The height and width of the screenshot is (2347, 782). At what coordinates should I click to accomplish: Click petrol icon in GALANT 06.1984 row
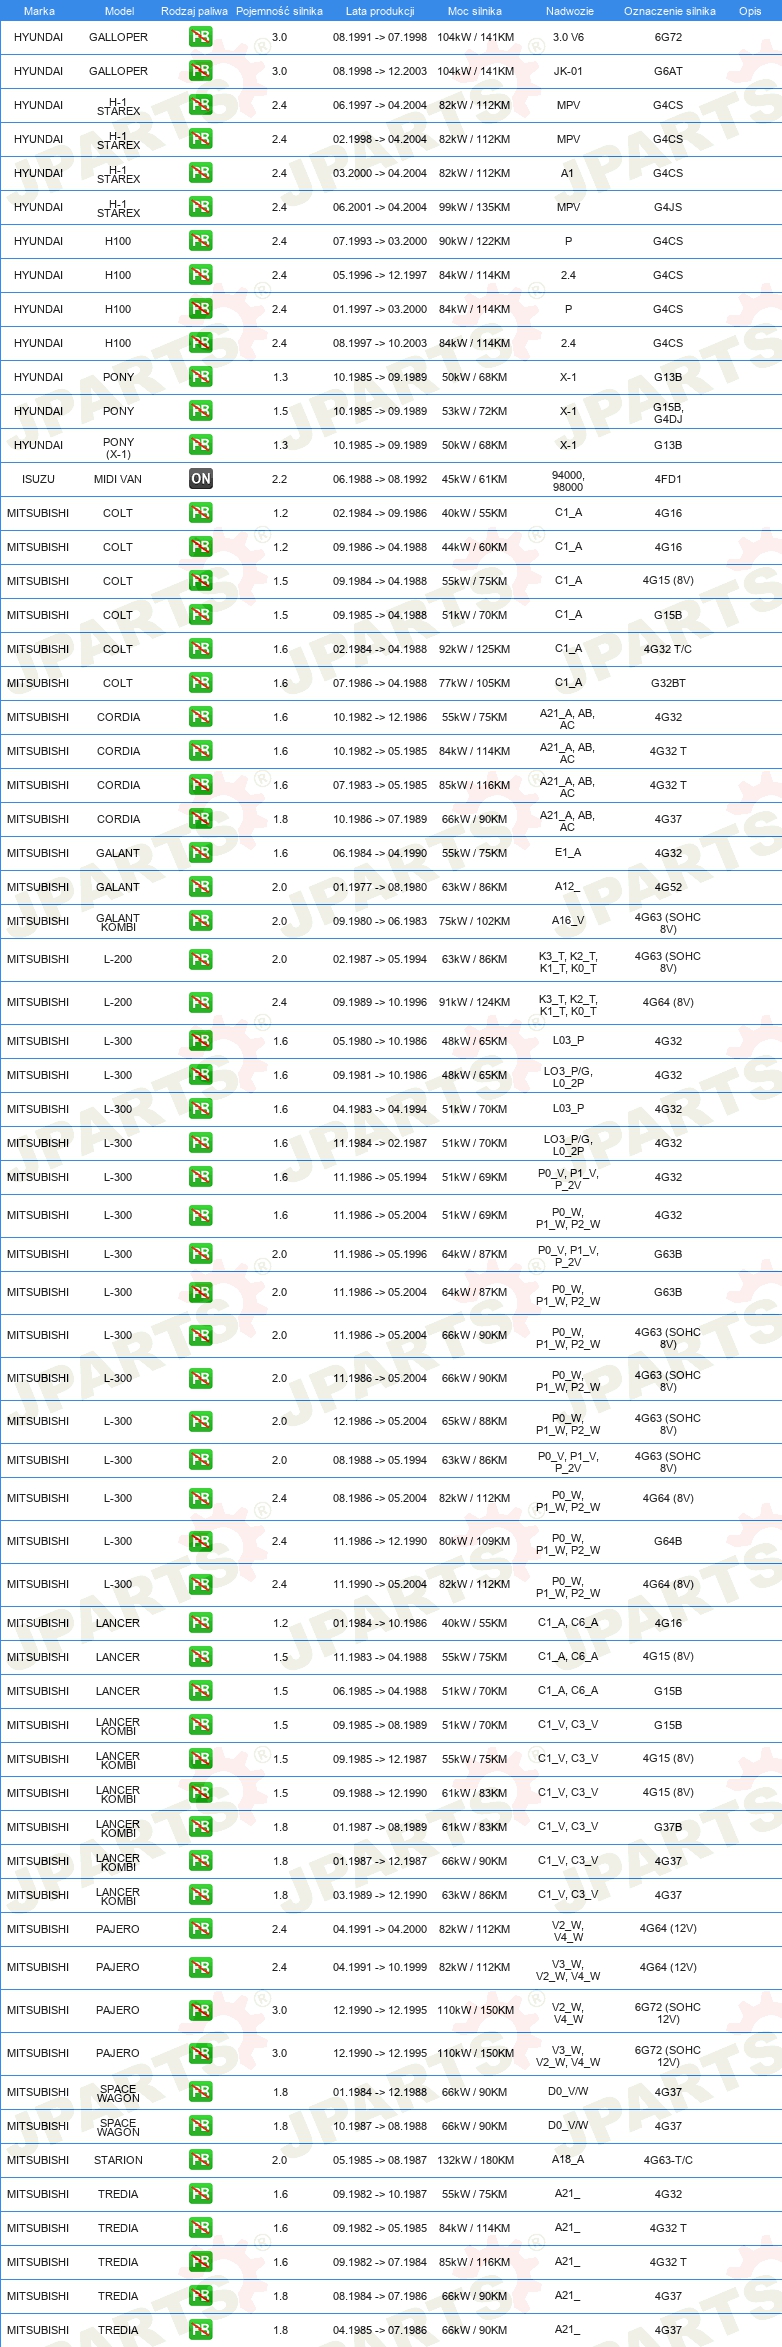coord(201,853)
